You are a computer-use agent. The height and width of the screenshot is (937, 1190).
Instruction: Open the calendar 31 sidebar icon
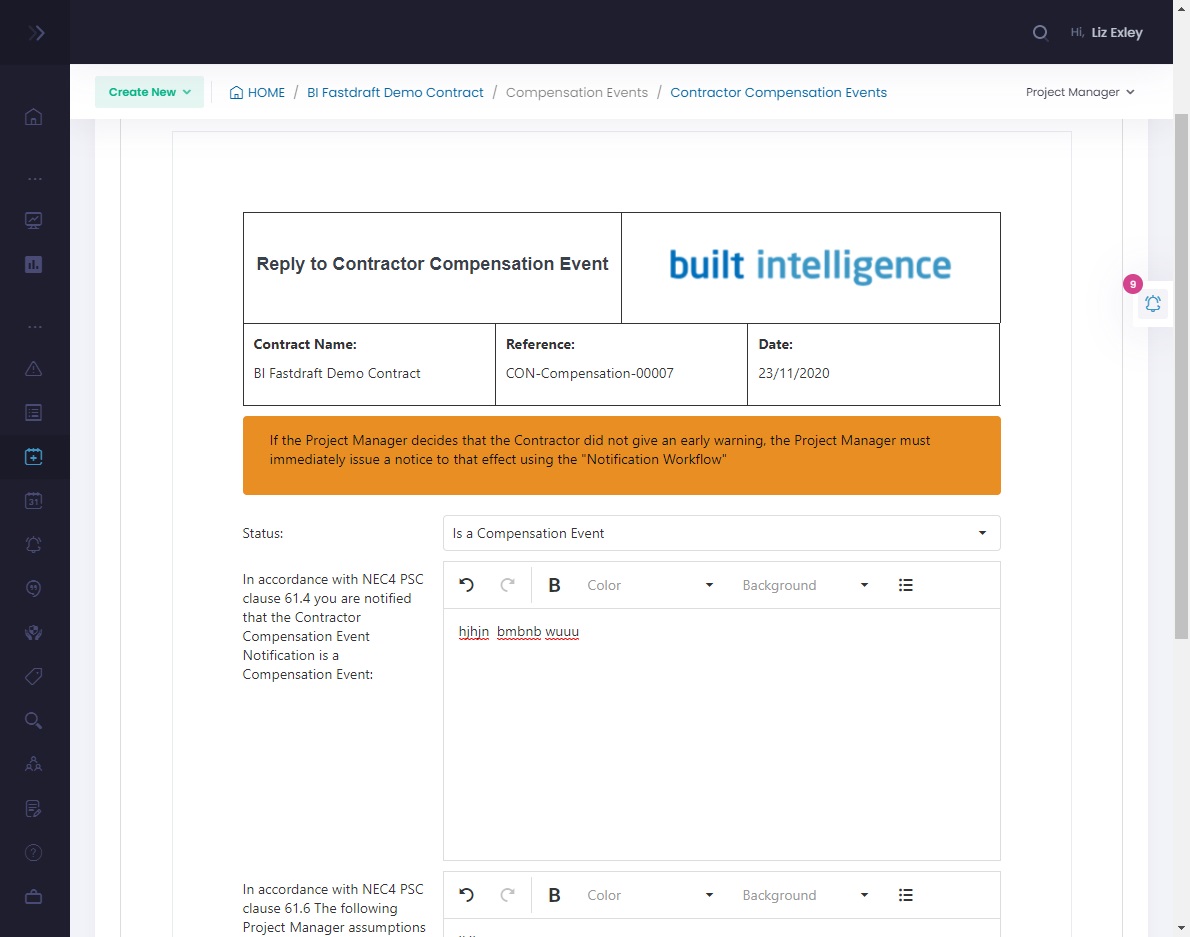coord(33,501)
